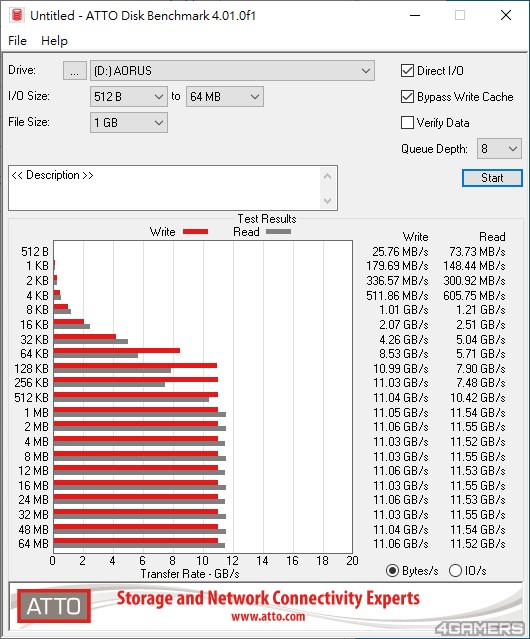This screenshot has height=639, width=530.
Task: Click the Write column header
Action: point(416,237)
